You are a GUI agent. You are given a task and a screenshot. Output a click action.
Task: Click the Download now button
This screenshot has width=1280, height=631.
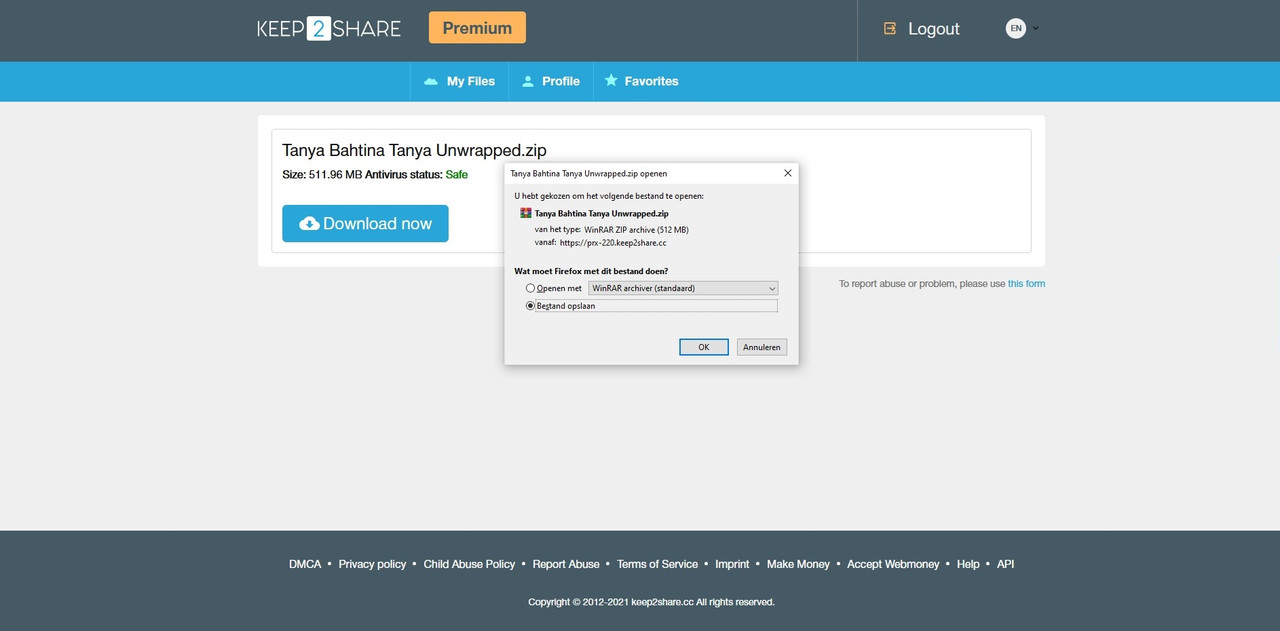[x=365, y=224]
